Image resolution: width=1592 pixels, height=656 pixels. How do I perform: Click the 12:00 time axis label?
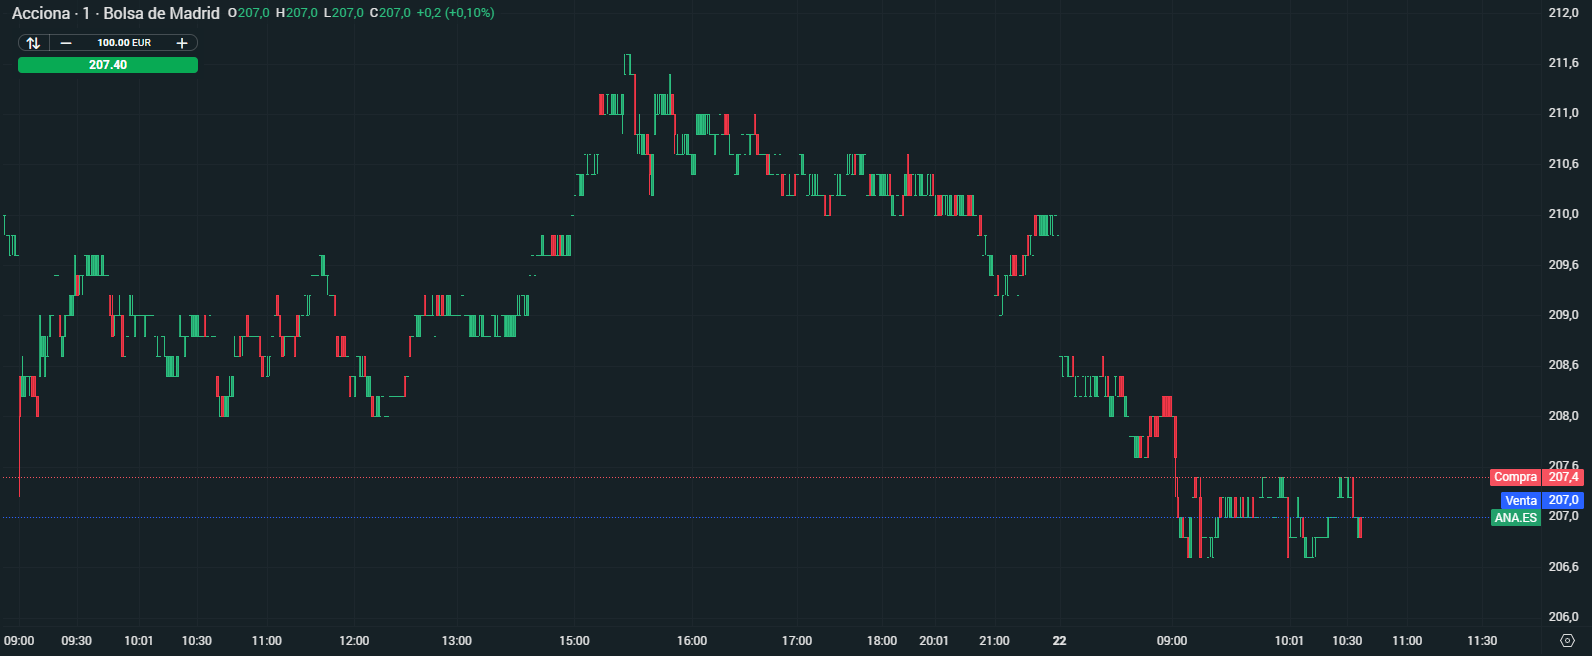pyautogui.click(x=354, y=641)
